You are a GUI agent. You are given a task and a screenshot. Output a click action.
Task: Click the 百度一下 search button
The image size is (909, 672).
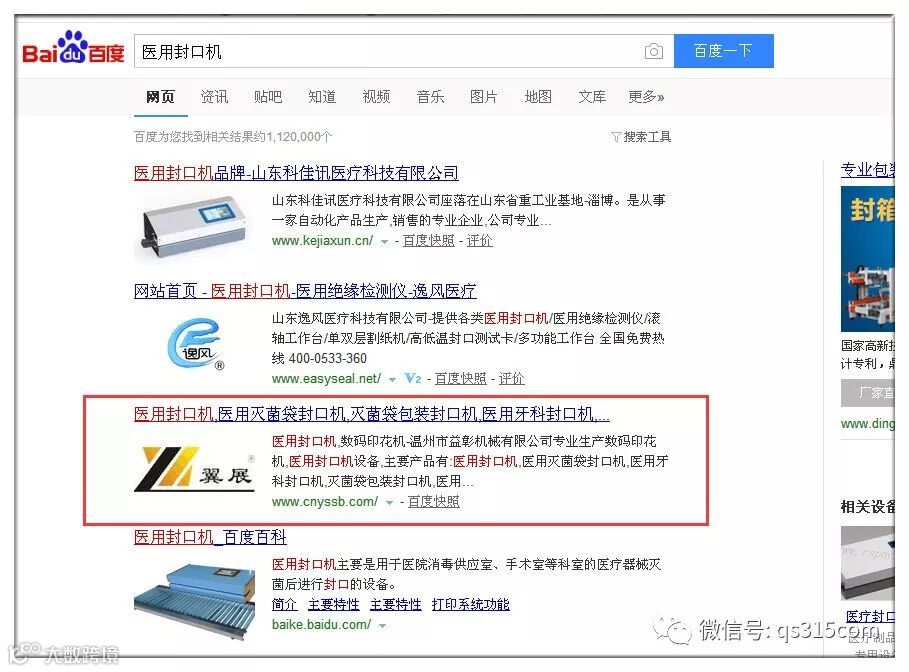tap(723, 51)
